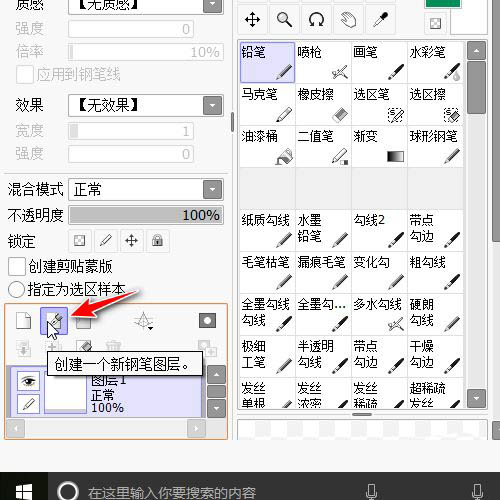Click the layer list scroll-down arrow
The width and height of the screenshot is (500, 500).
click(x=216, y=408)
